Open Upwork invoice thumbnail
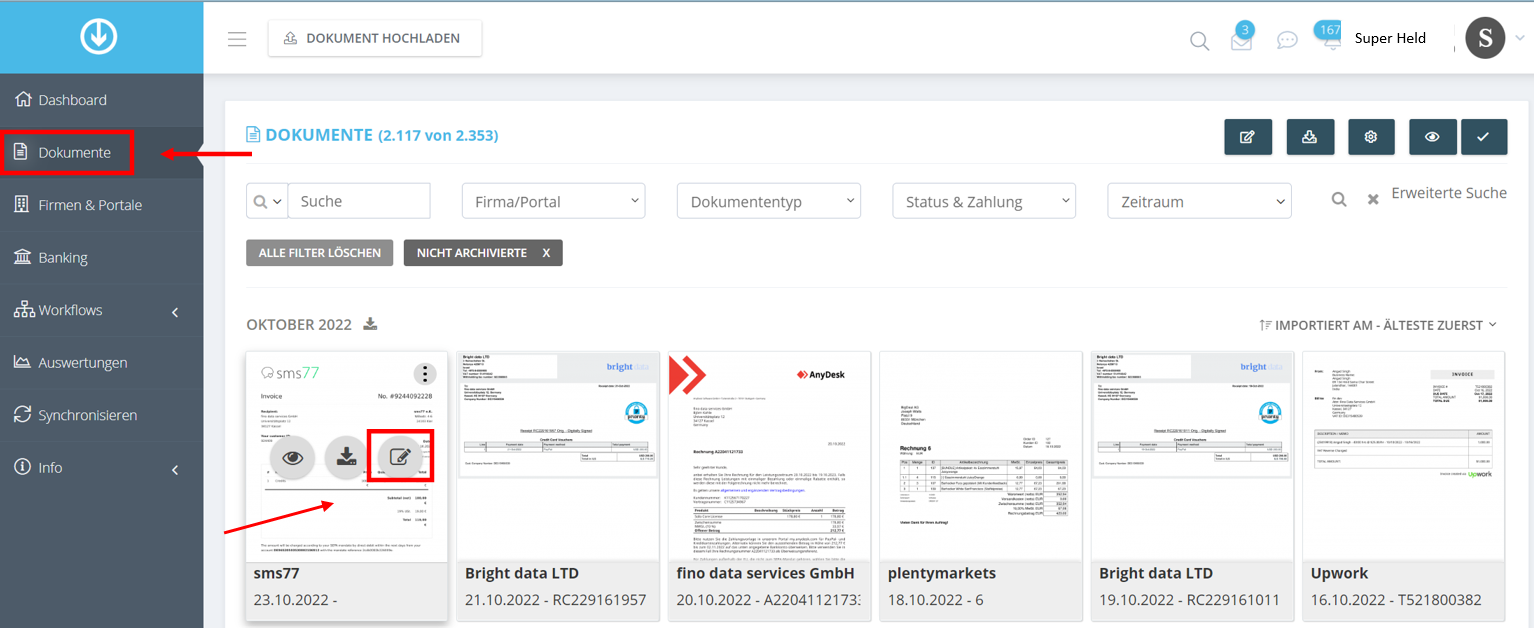The height and width of the screenshot is (628, 1534). click(x=1404, y=455)
